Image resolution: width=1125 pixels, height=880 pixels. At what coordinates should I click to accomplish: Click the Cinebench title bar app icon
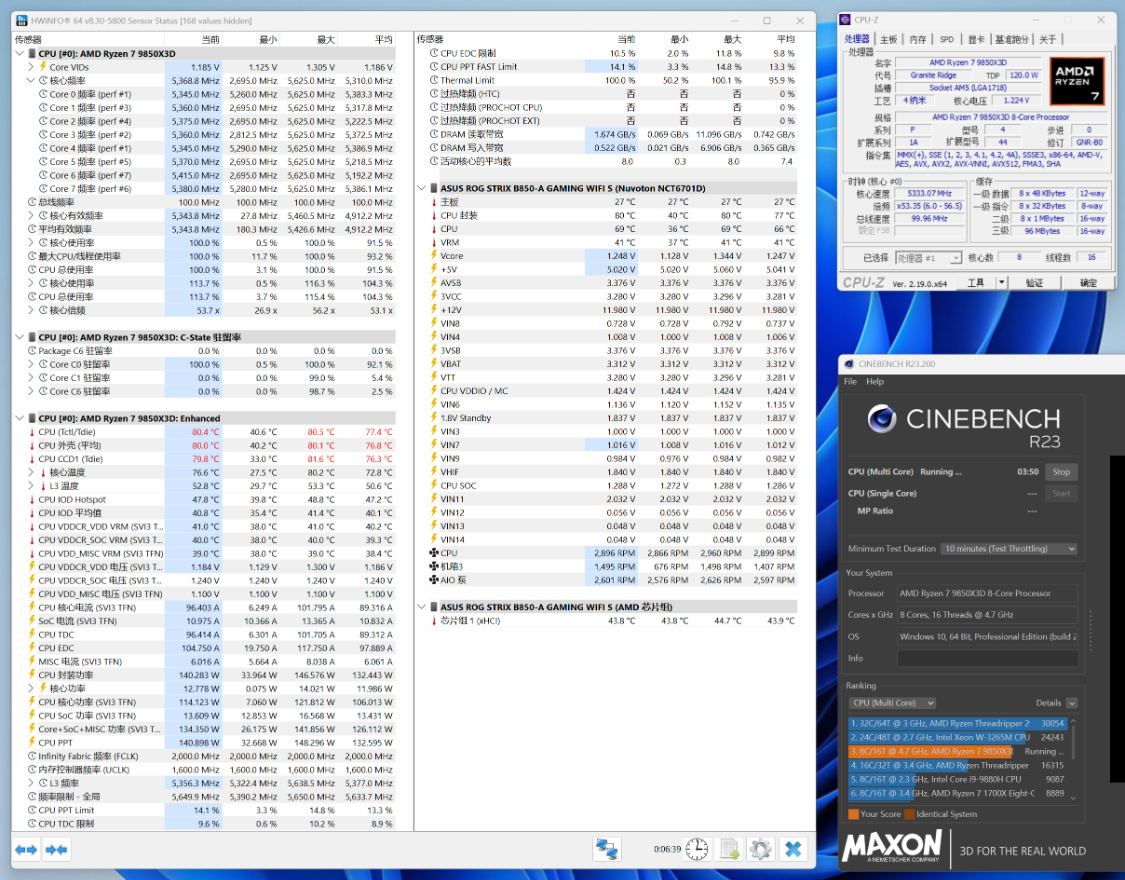(x=849, y=364)
